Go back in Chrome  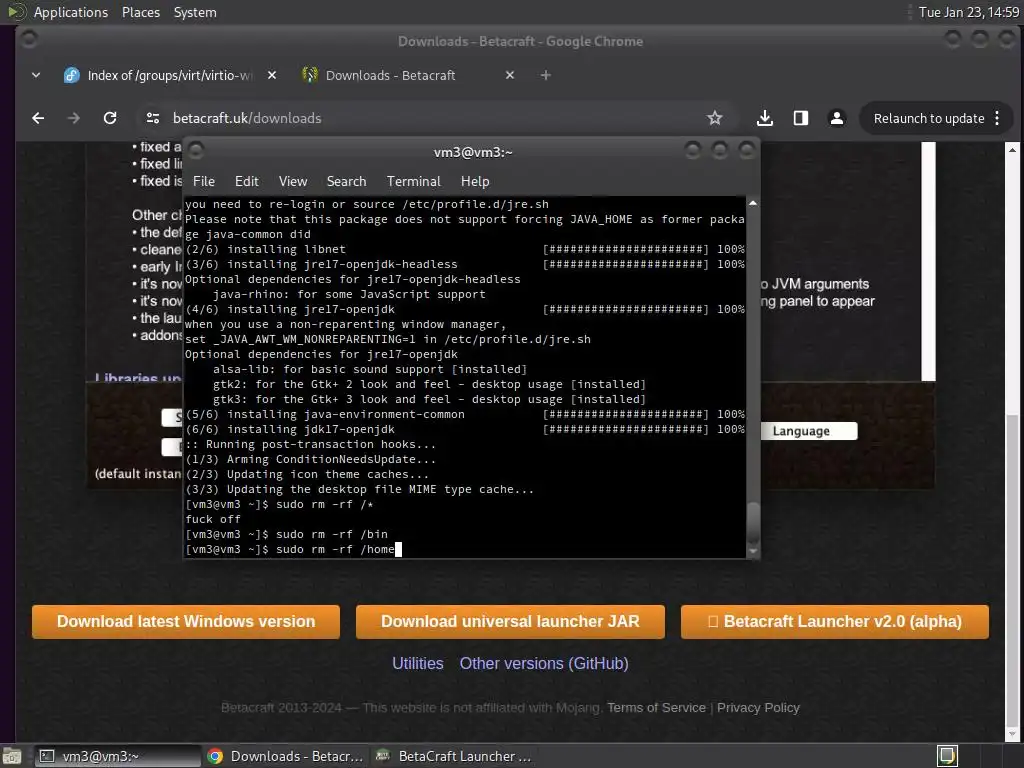coord(39,118)
